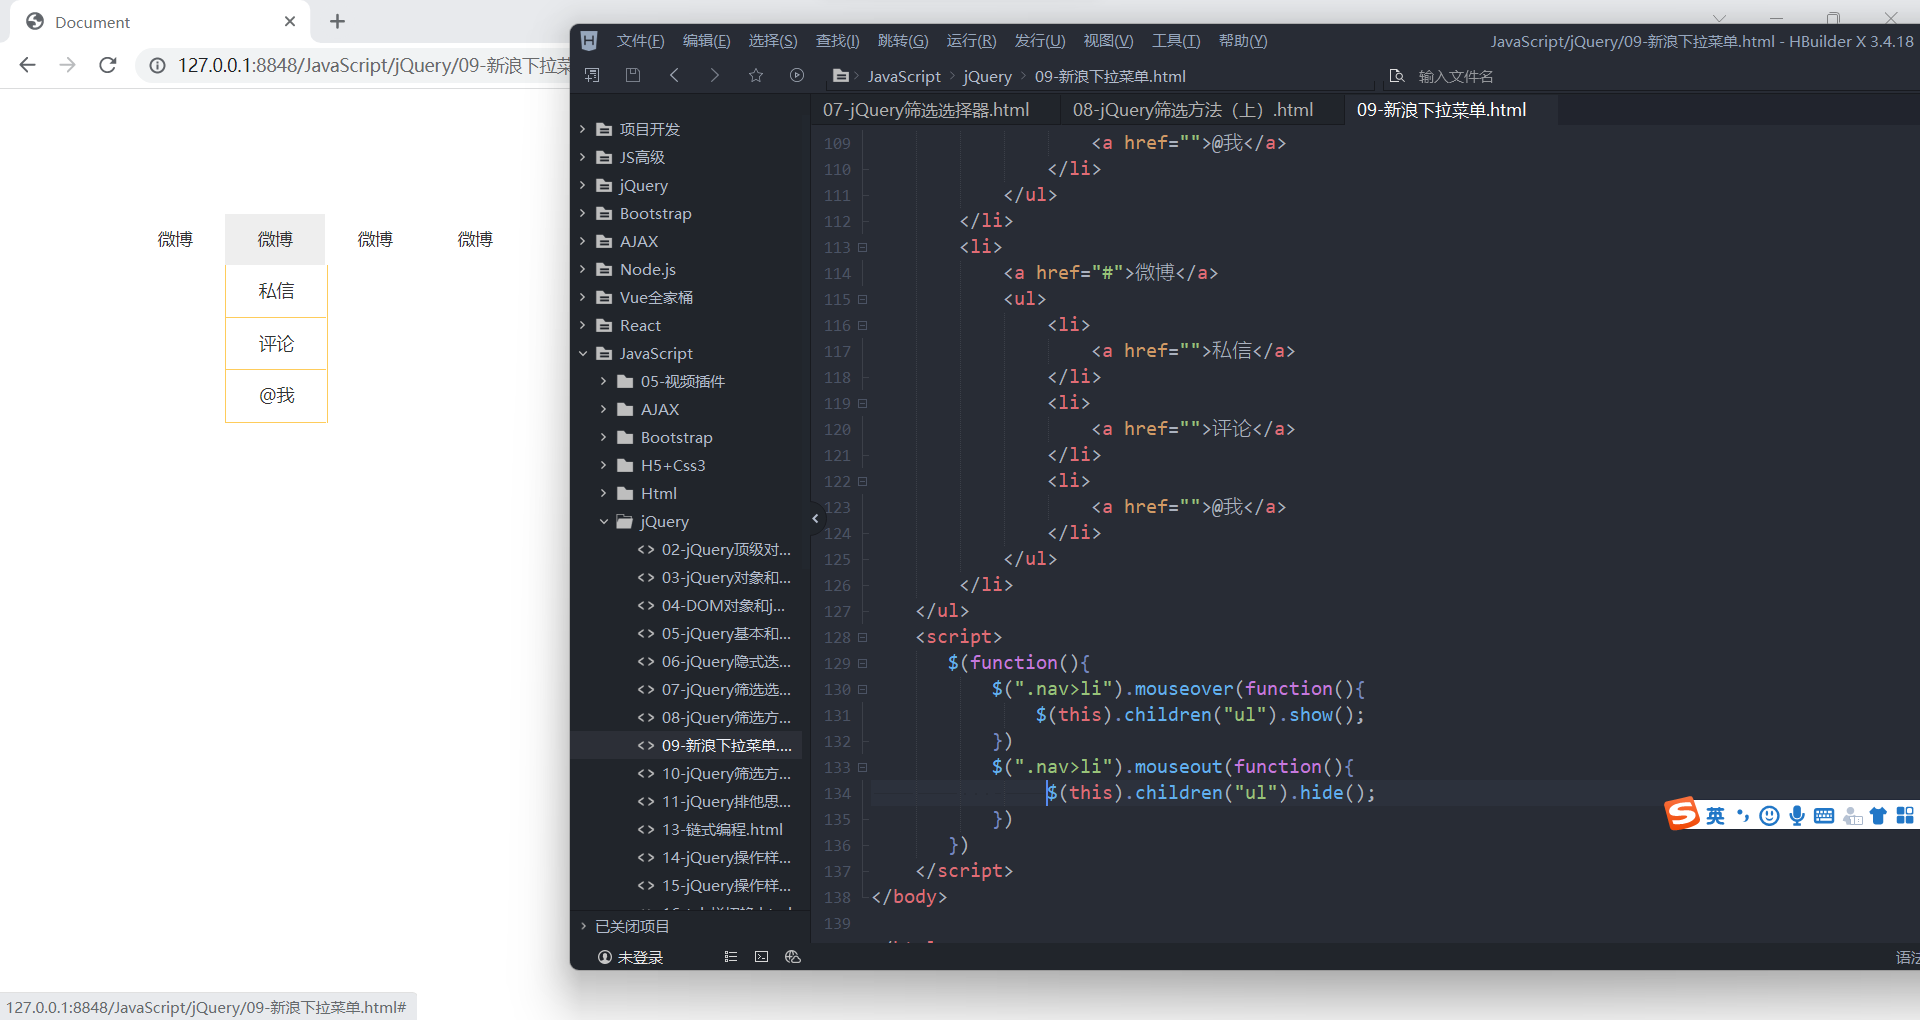Run project using play circle icon

coord(797,75)
